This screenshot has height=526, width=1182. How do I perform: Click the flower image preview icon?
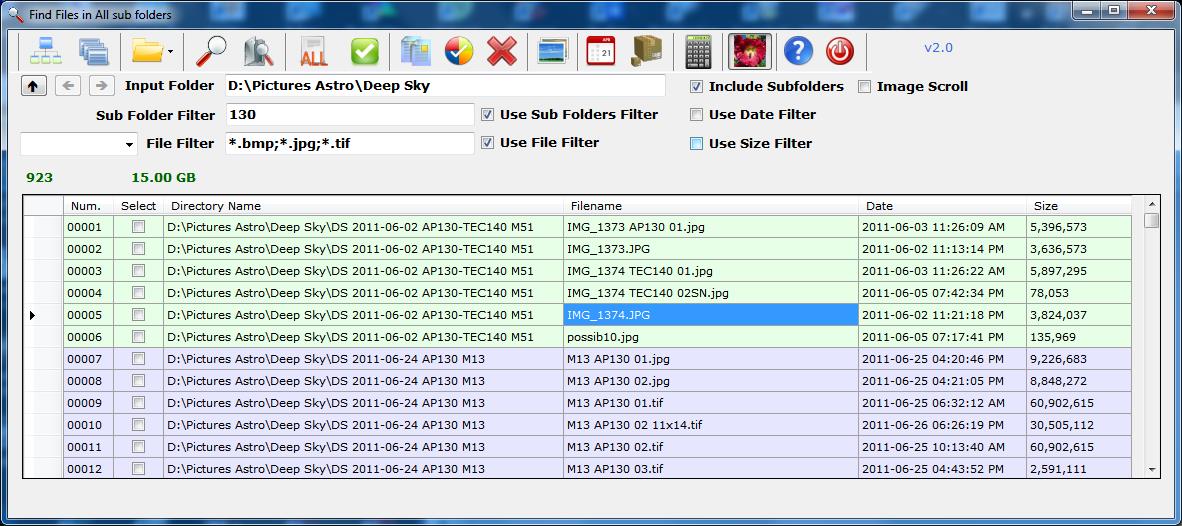(746, 50)
